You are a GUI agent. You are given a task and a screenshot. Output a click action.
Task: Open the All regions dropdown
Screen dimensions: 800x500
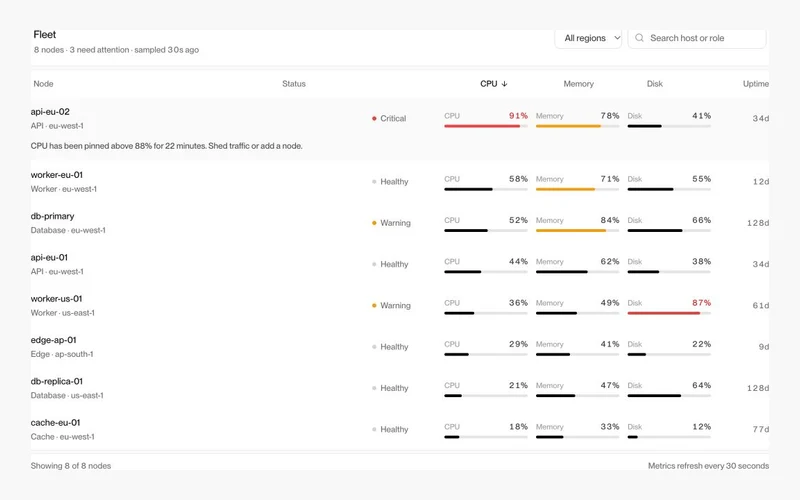[588, 38]
